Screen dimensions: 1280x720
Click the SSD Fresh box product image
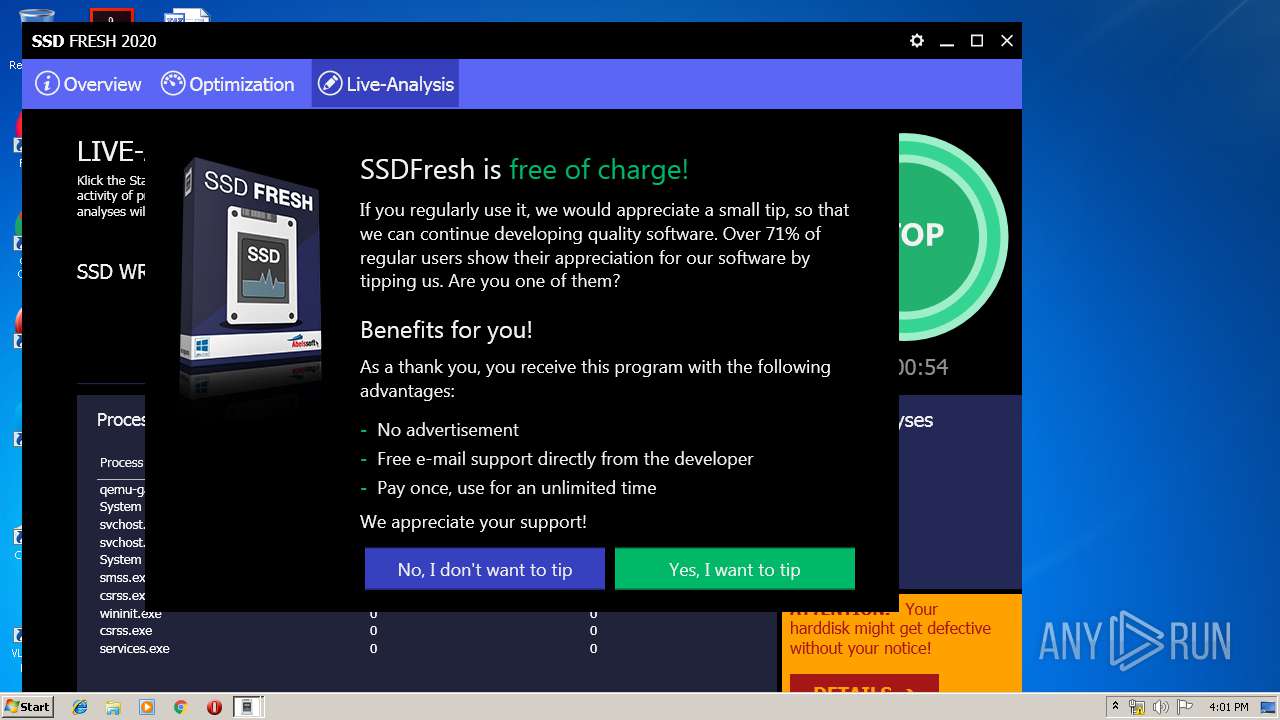[250, 265]
